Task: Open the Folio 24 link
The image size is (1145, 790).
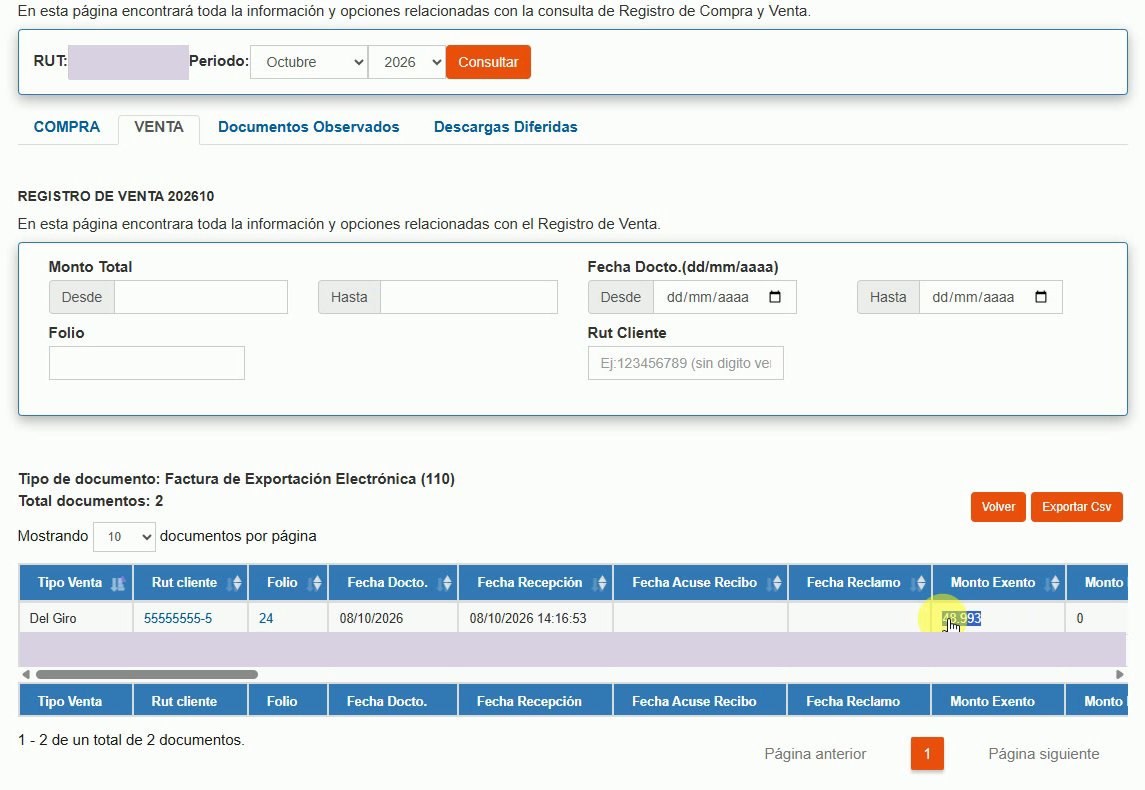Action: [266, 618]
